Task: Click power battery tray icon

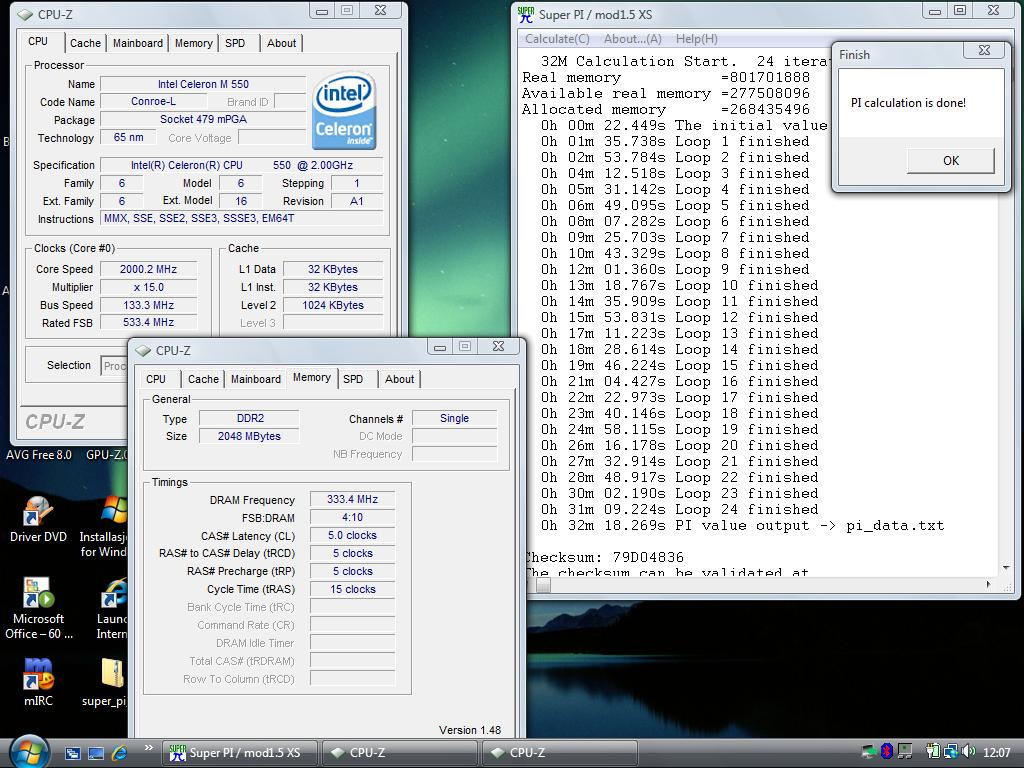Action: (x=932, y=752)
